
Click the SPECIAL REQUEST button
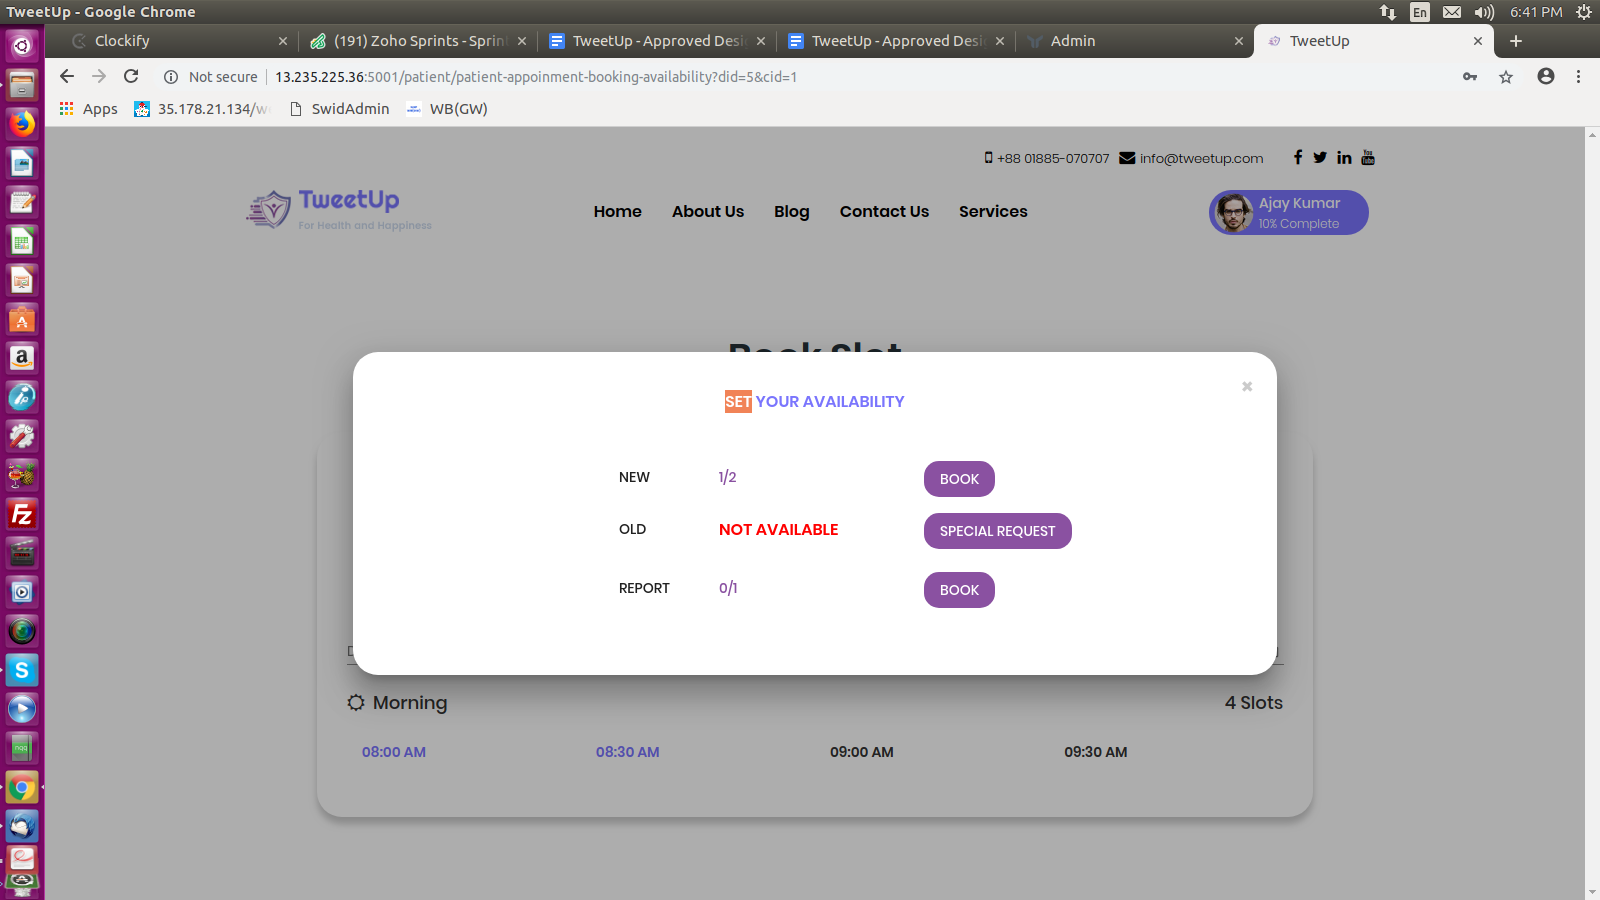[x=997, y=531]
